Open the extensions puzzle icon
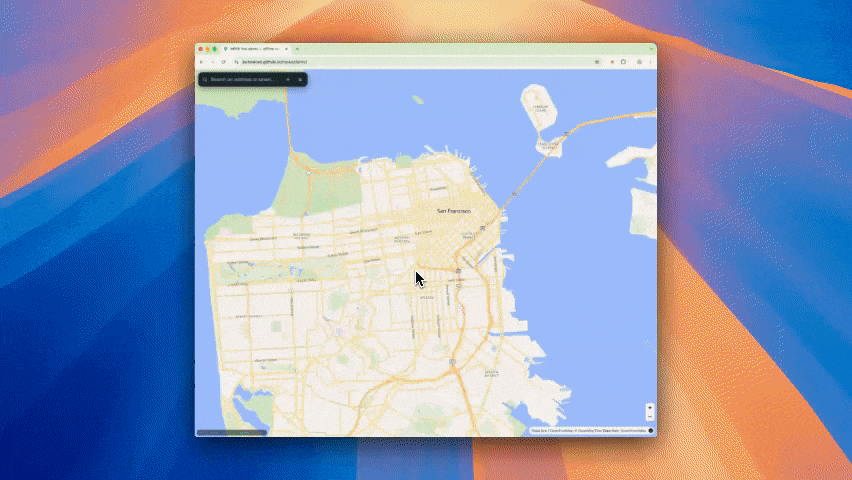This screenshot has width=852, height=480. (x=624, y=62)
